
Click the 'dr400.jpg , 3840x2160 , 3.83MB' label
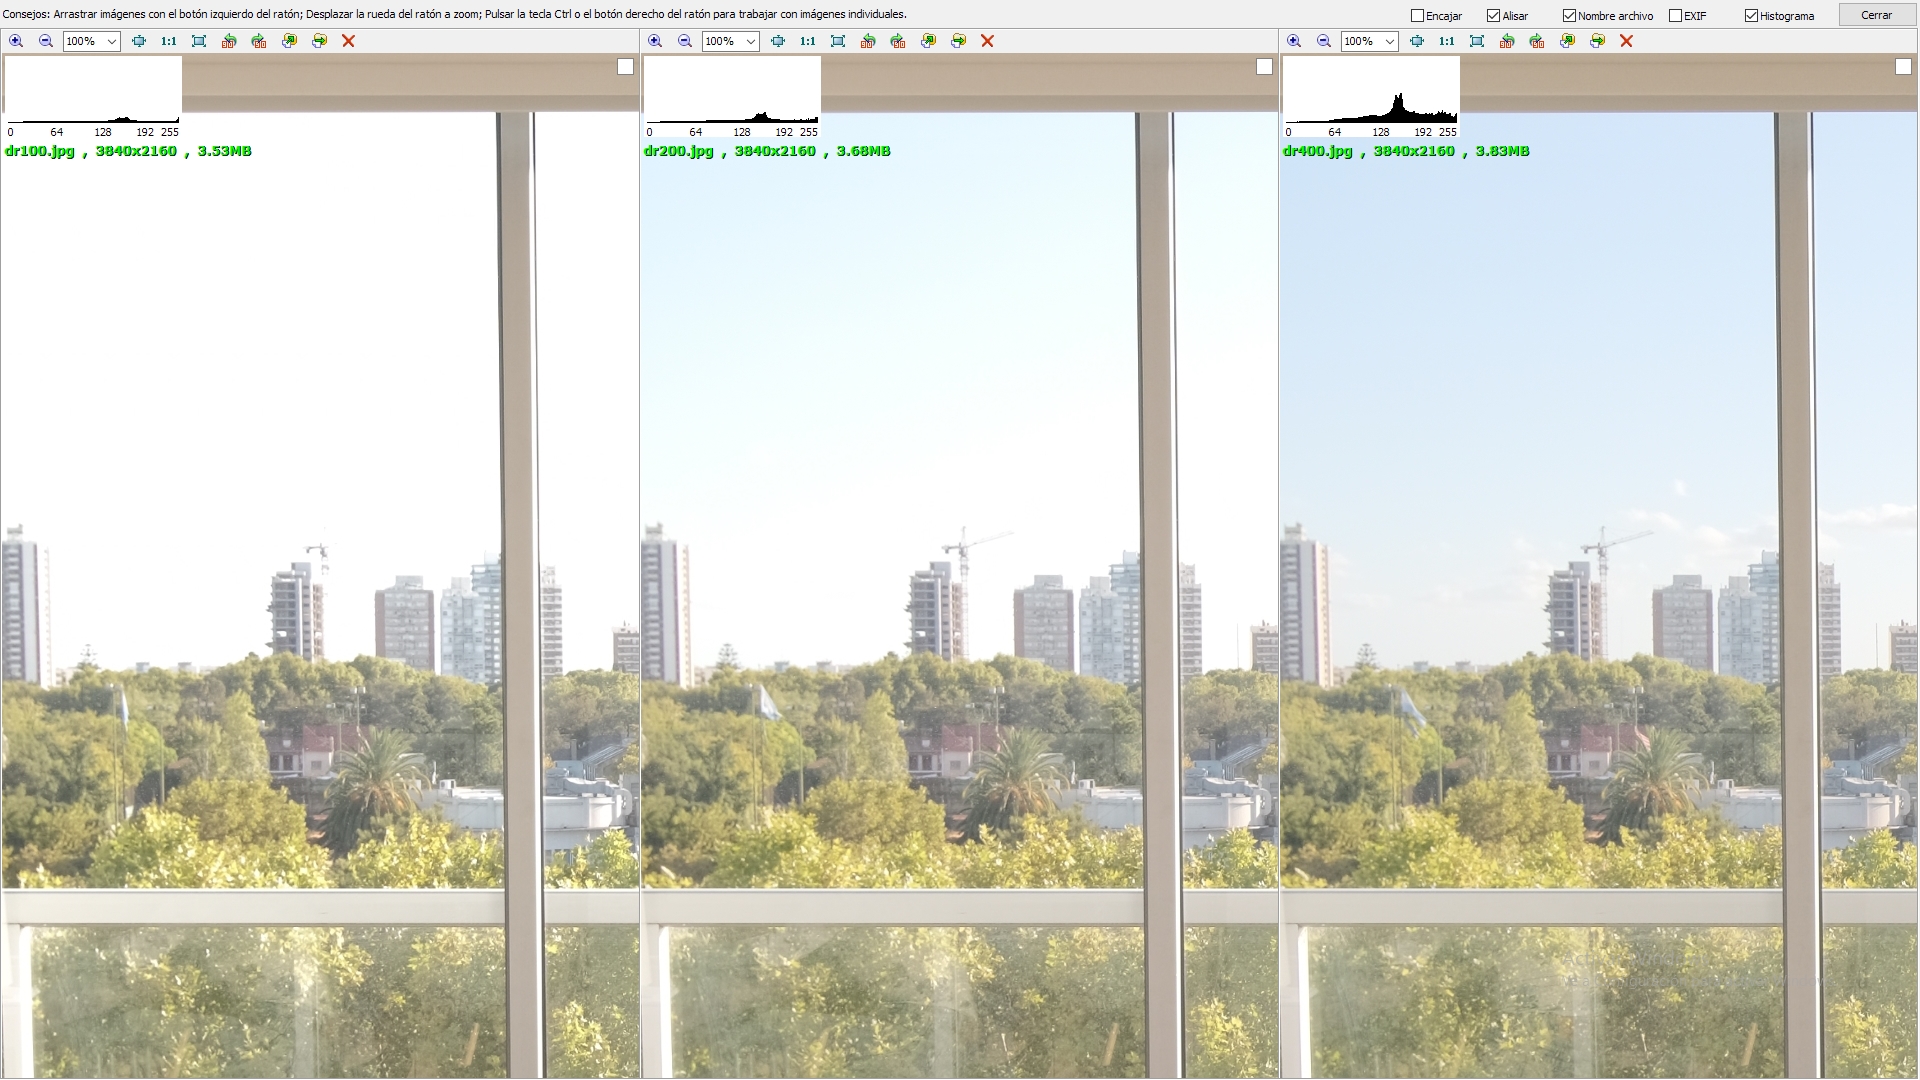1406,151
